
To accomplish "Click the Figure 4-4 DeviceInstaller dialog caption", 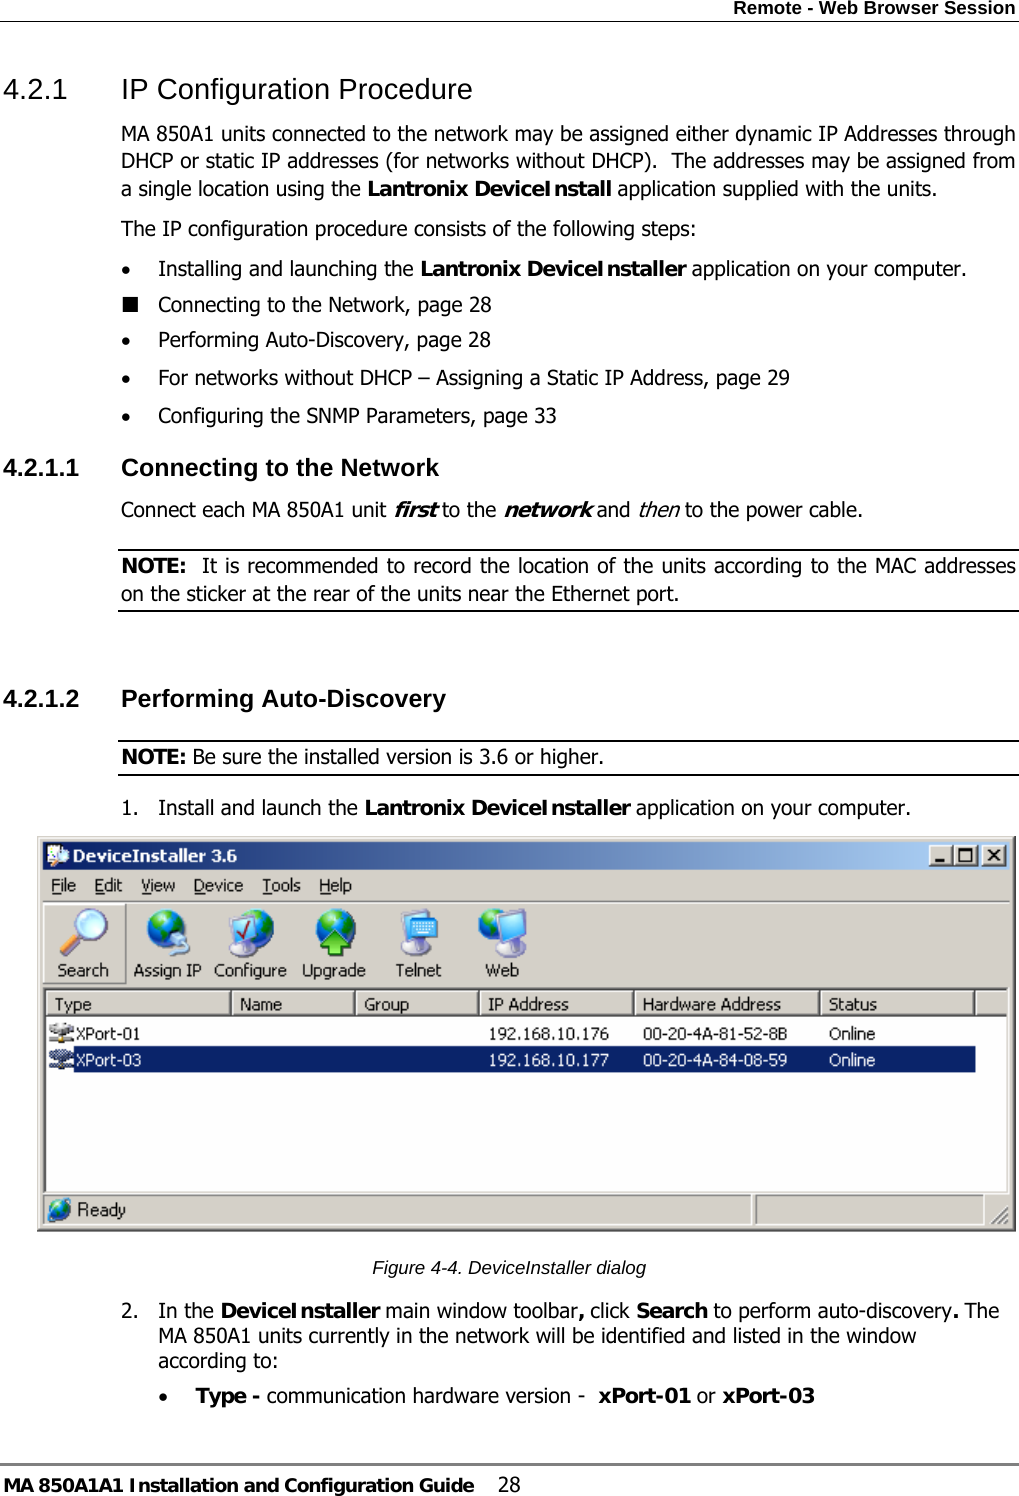I will [x=509, y=1267].
